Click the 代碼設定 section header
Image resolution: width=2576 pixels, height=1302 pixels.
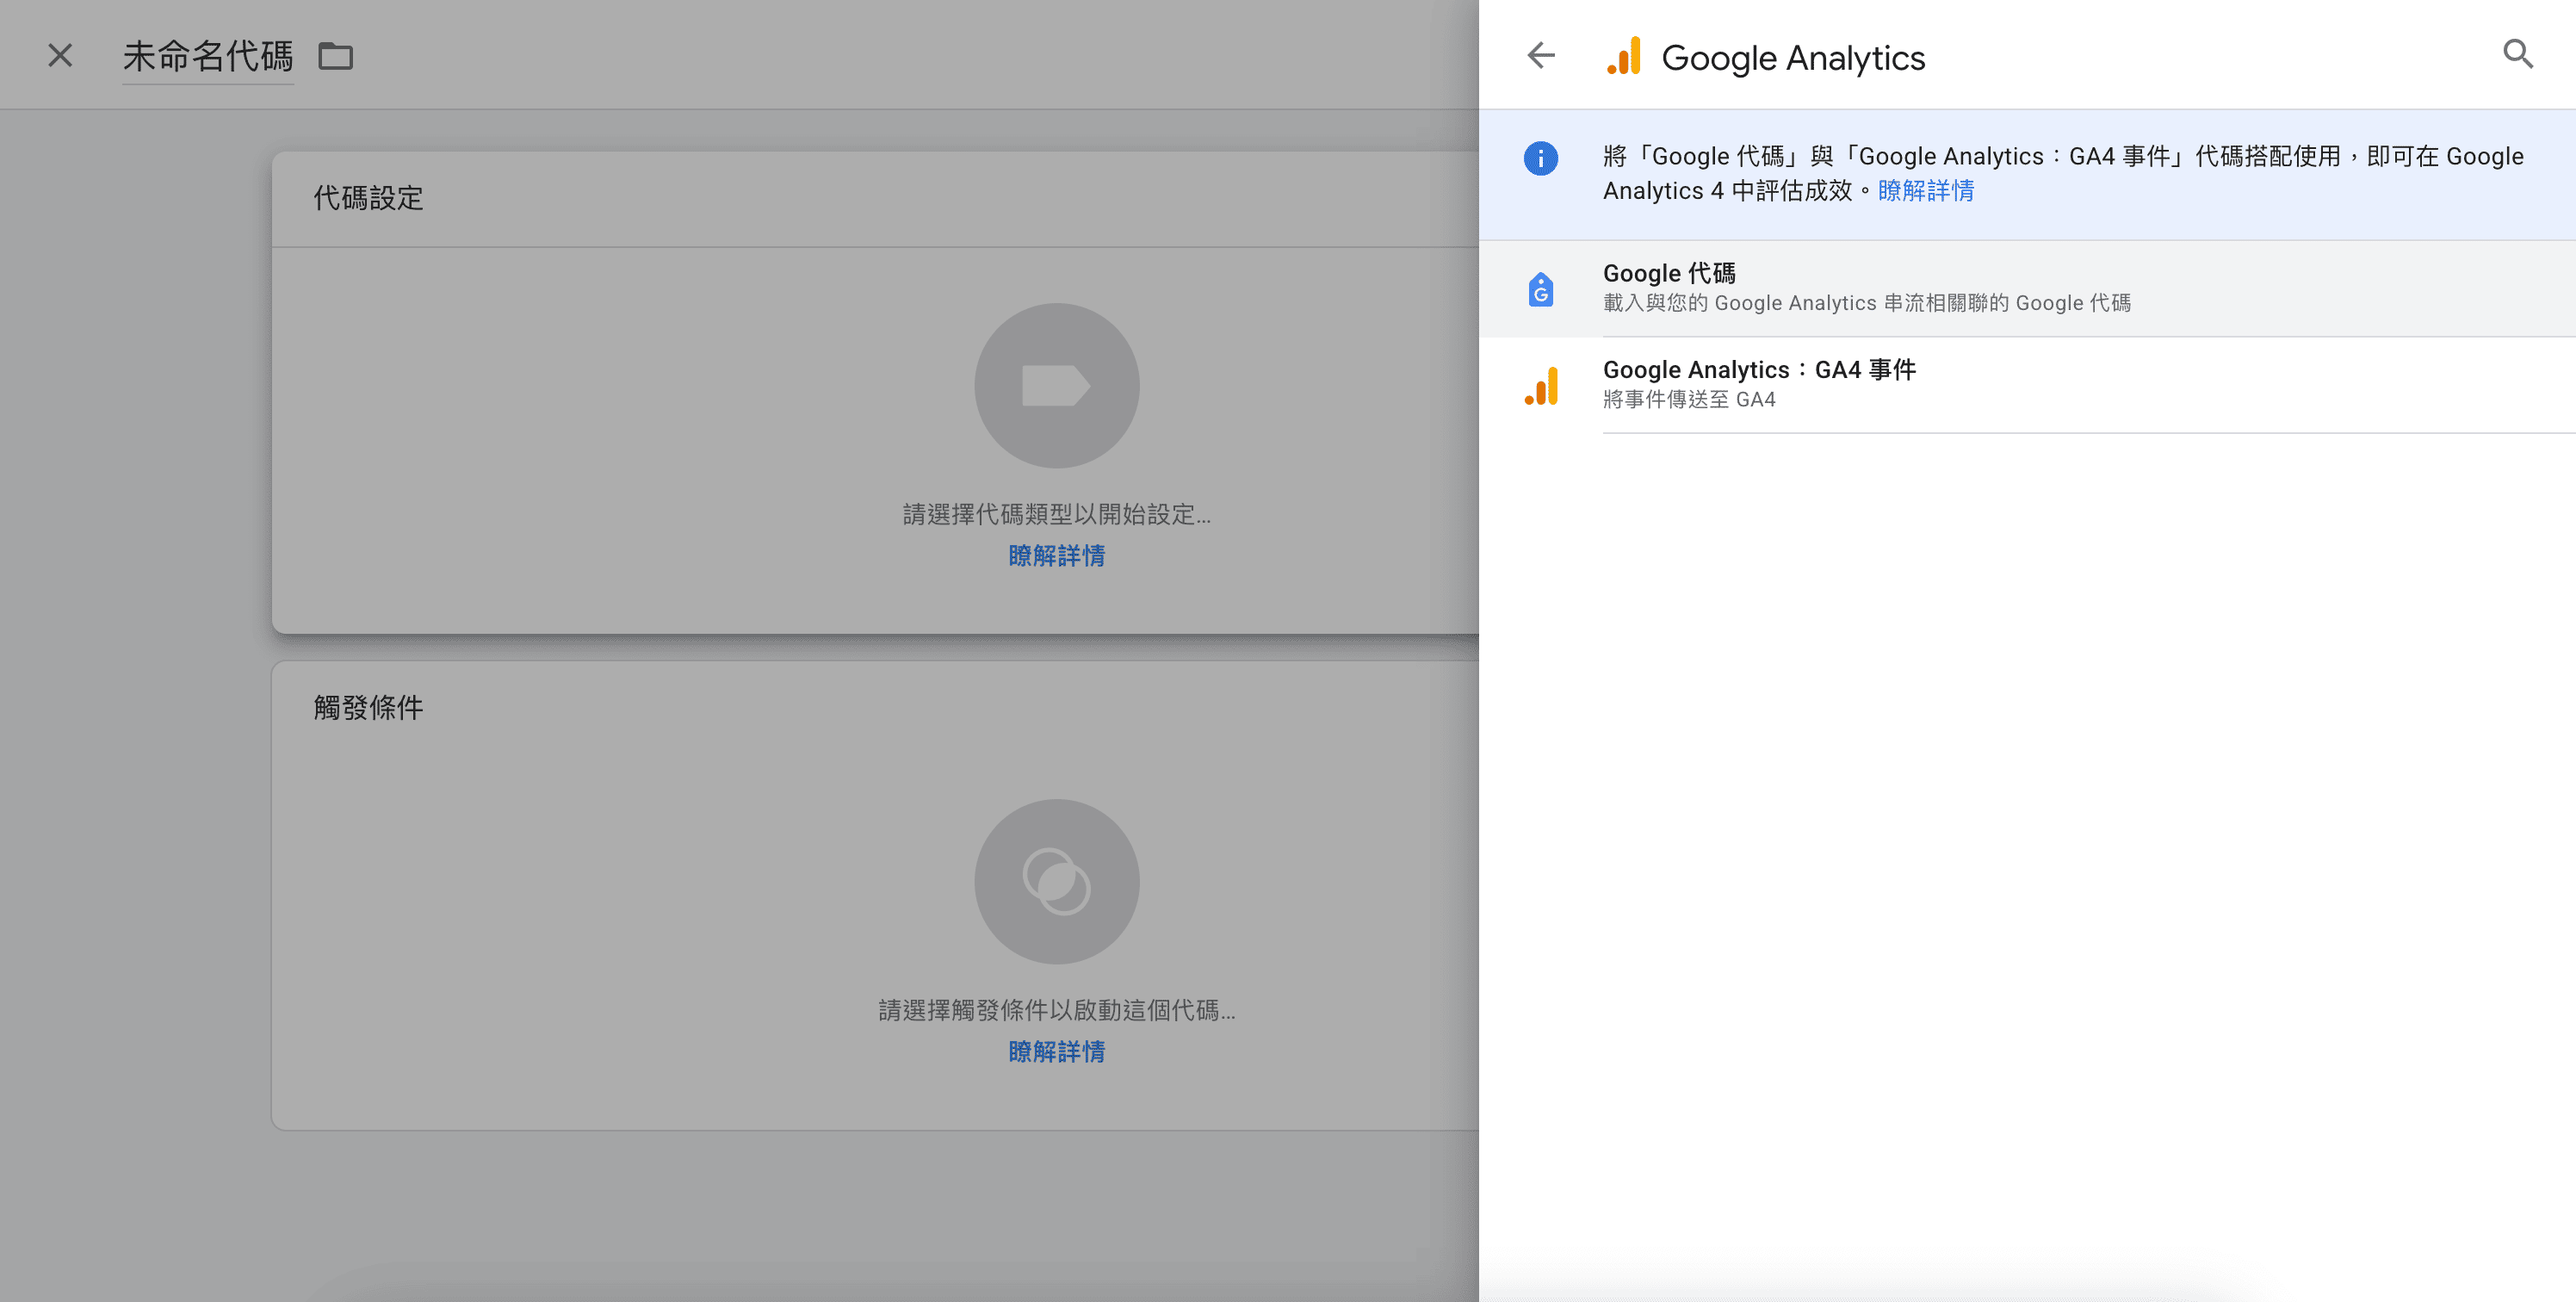pos(368,198)
